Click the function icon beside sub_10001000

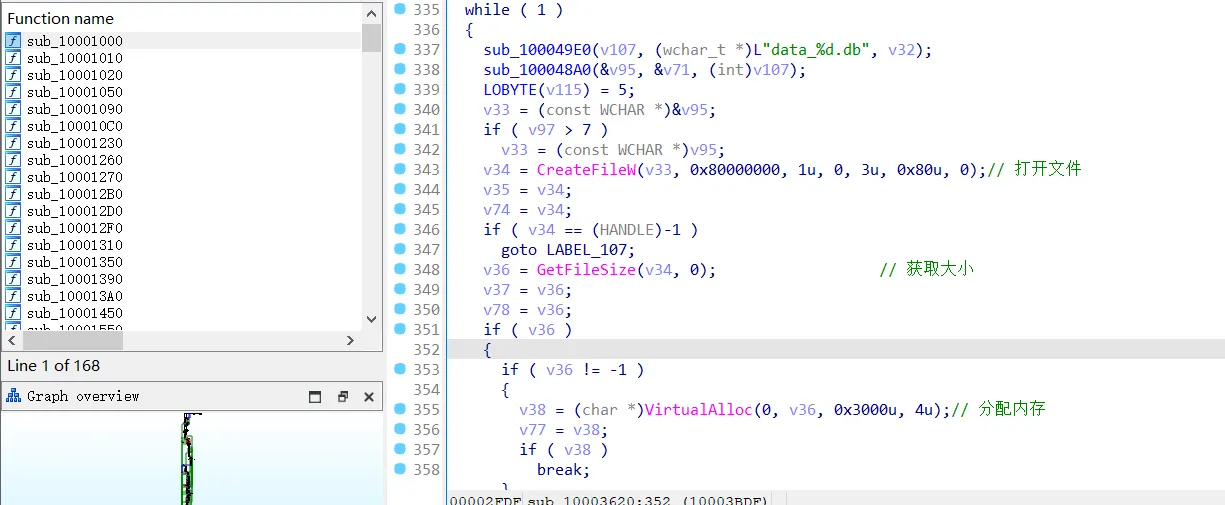13,41
